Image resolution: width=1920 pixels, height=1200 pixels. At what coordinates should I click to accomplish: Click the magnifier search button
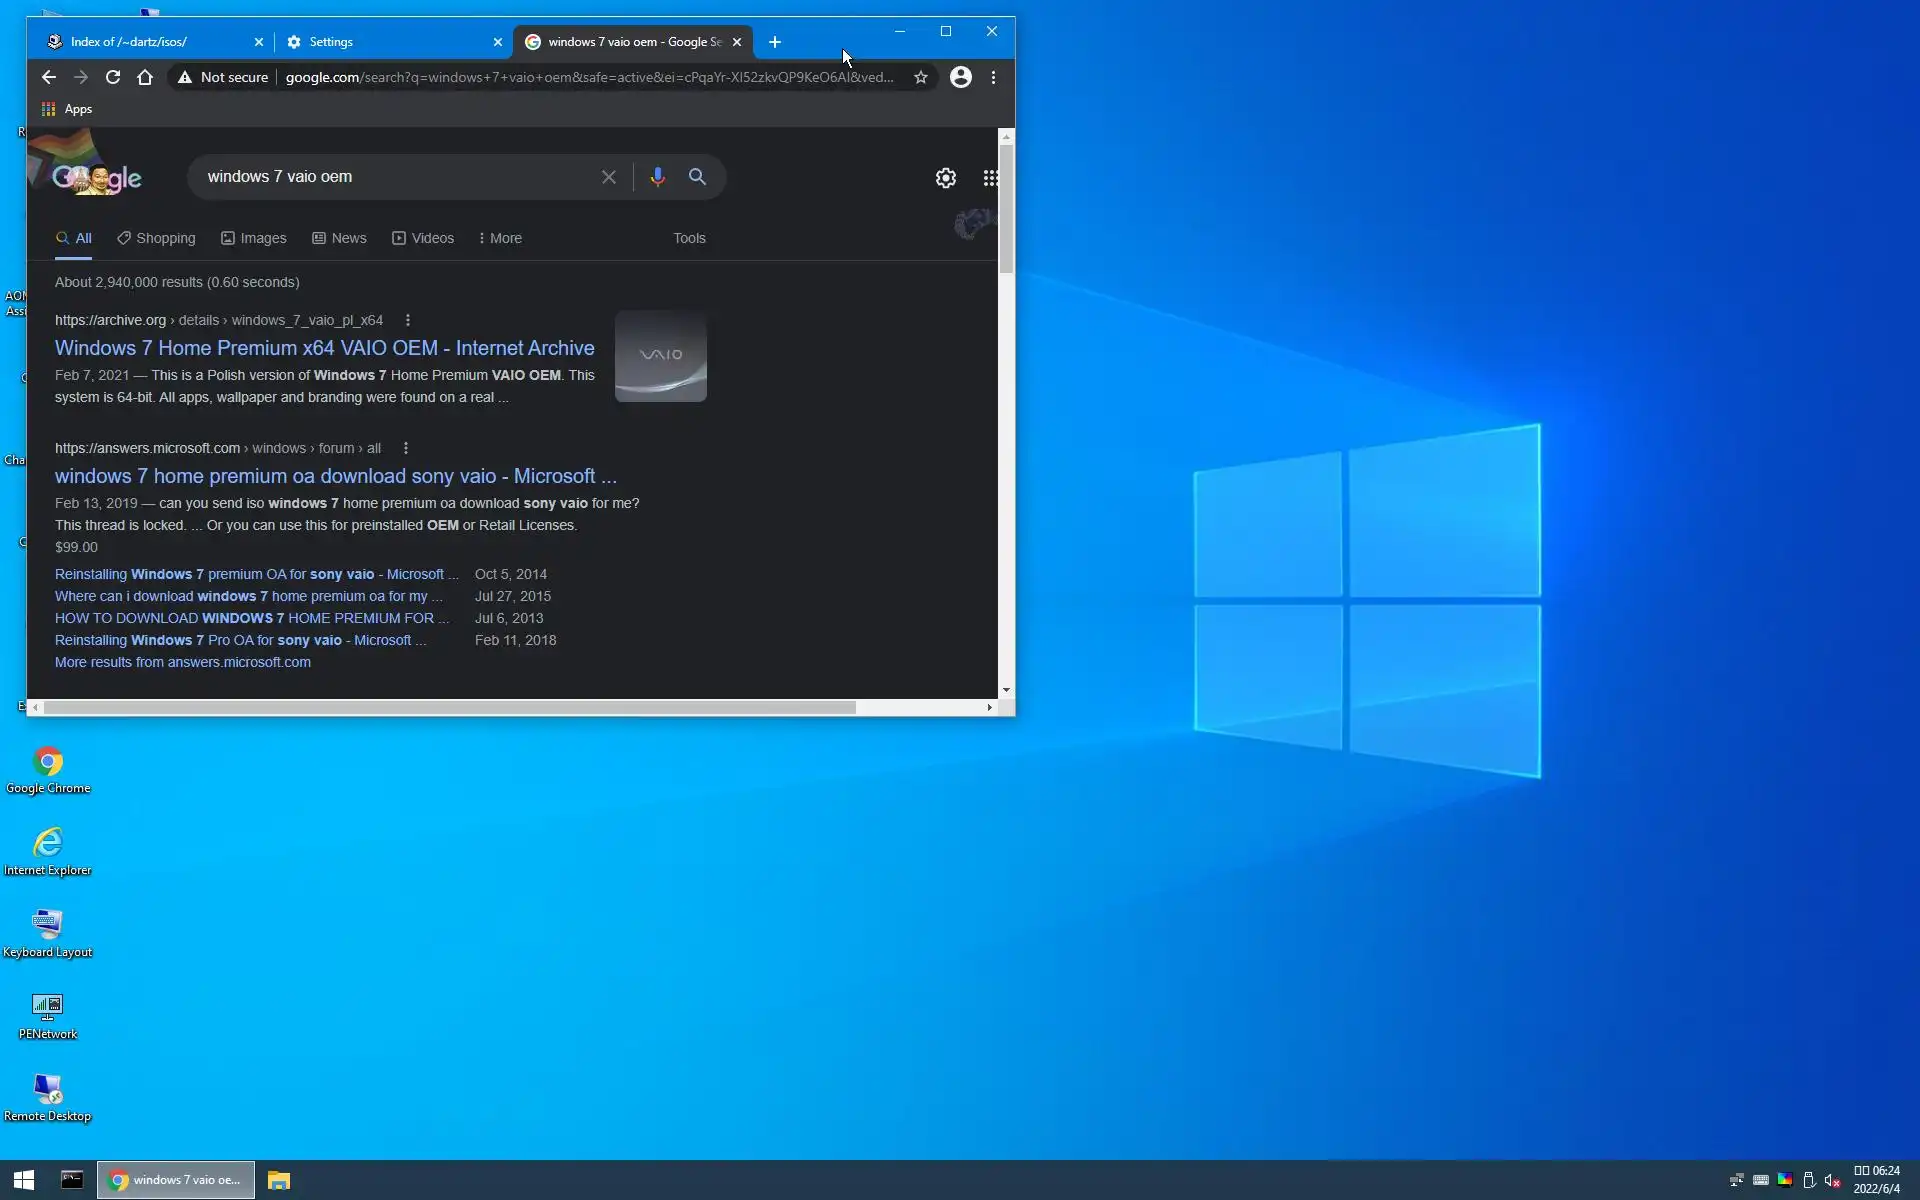(x=697, y=177)
